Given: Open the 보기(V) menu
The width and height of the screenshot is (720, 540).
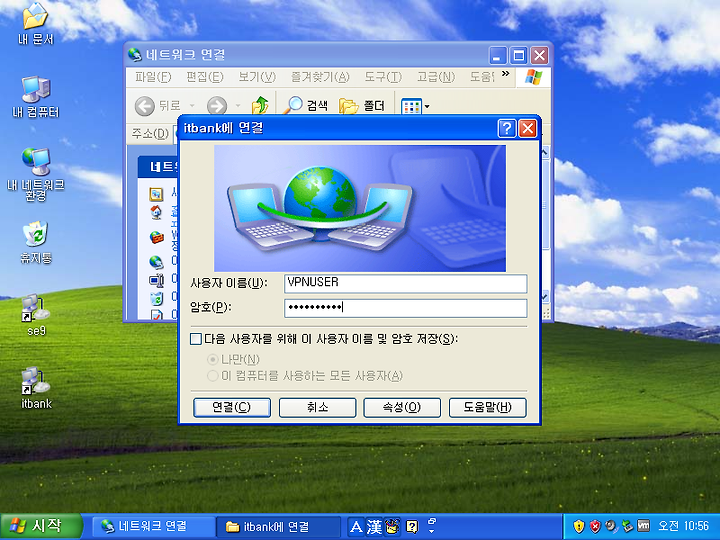Looking at the screenshot, I should (257, 77).
